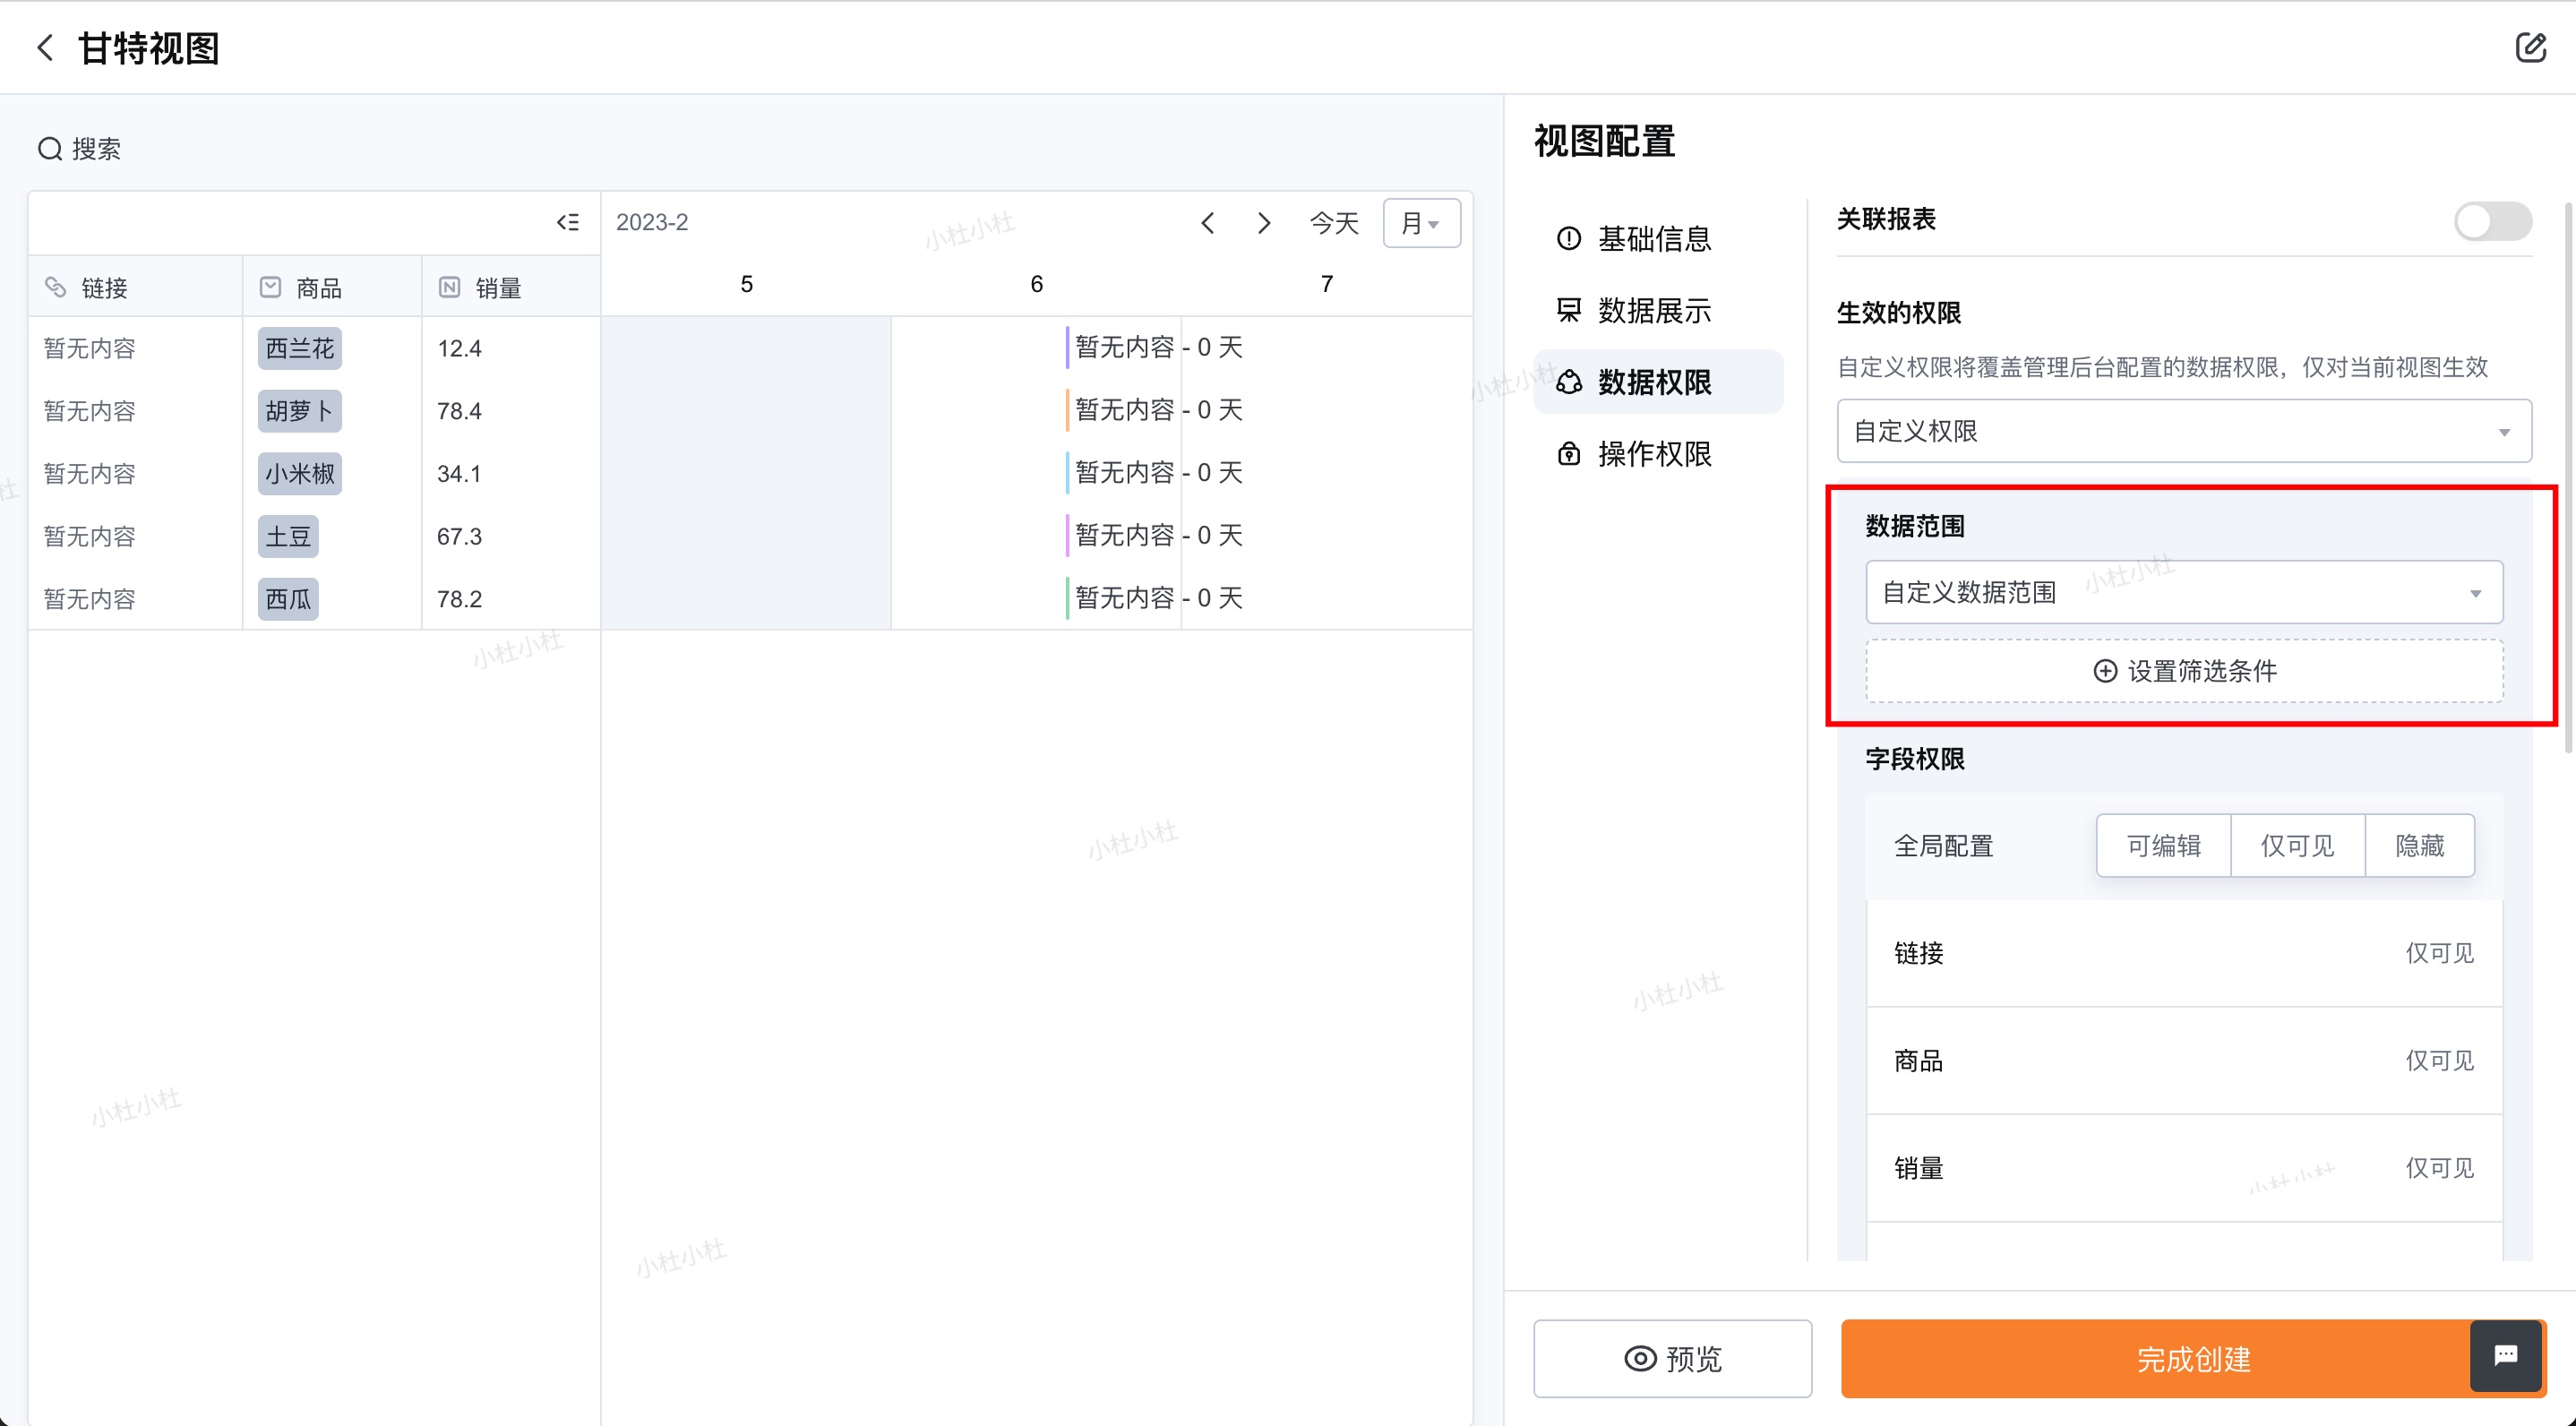Click day 5 in the timeline header
The image size is (2576, 1426).
pyautogui.click(x=747, y=284)
